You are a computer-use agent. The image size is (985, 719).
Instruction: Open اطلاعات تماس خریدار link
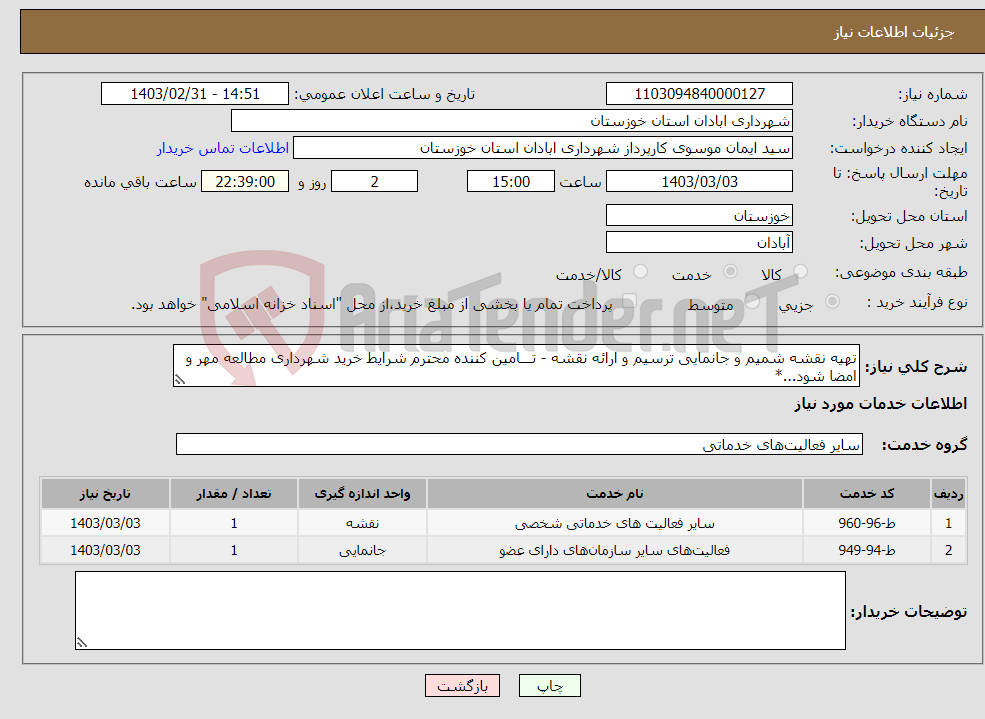223,148
